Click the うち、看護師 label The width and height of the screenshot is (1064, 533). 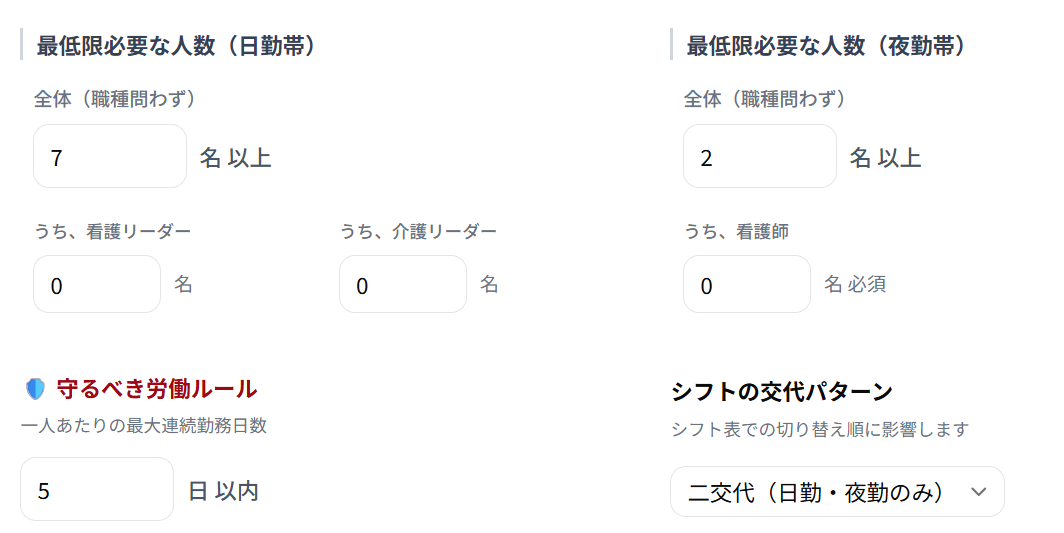pos(736,231)
